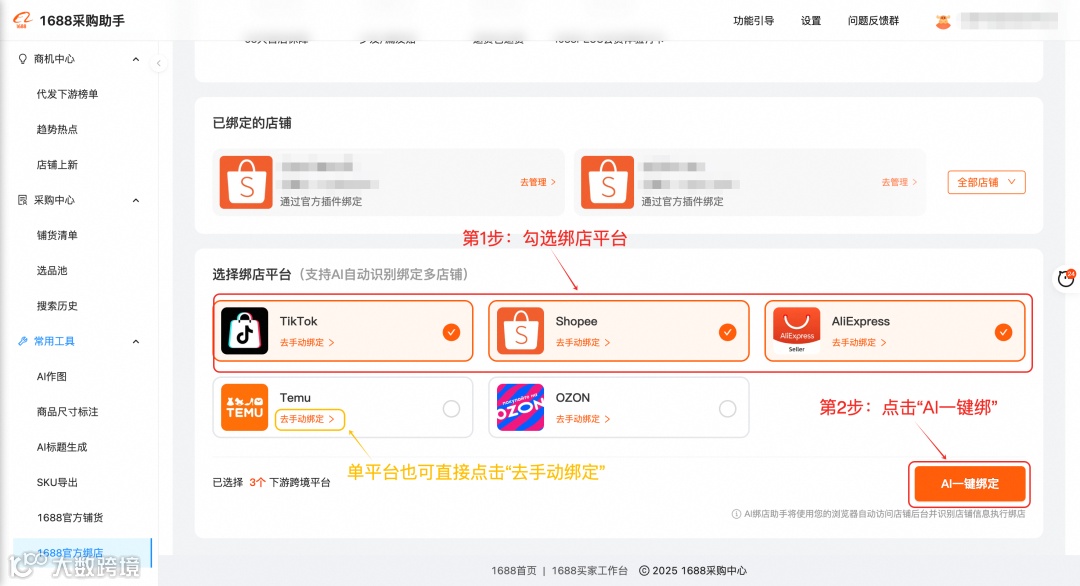This screenshot has height=586, width=1080.
Task: Click 去手动绑定 under OZON
Action: point(583,419)
